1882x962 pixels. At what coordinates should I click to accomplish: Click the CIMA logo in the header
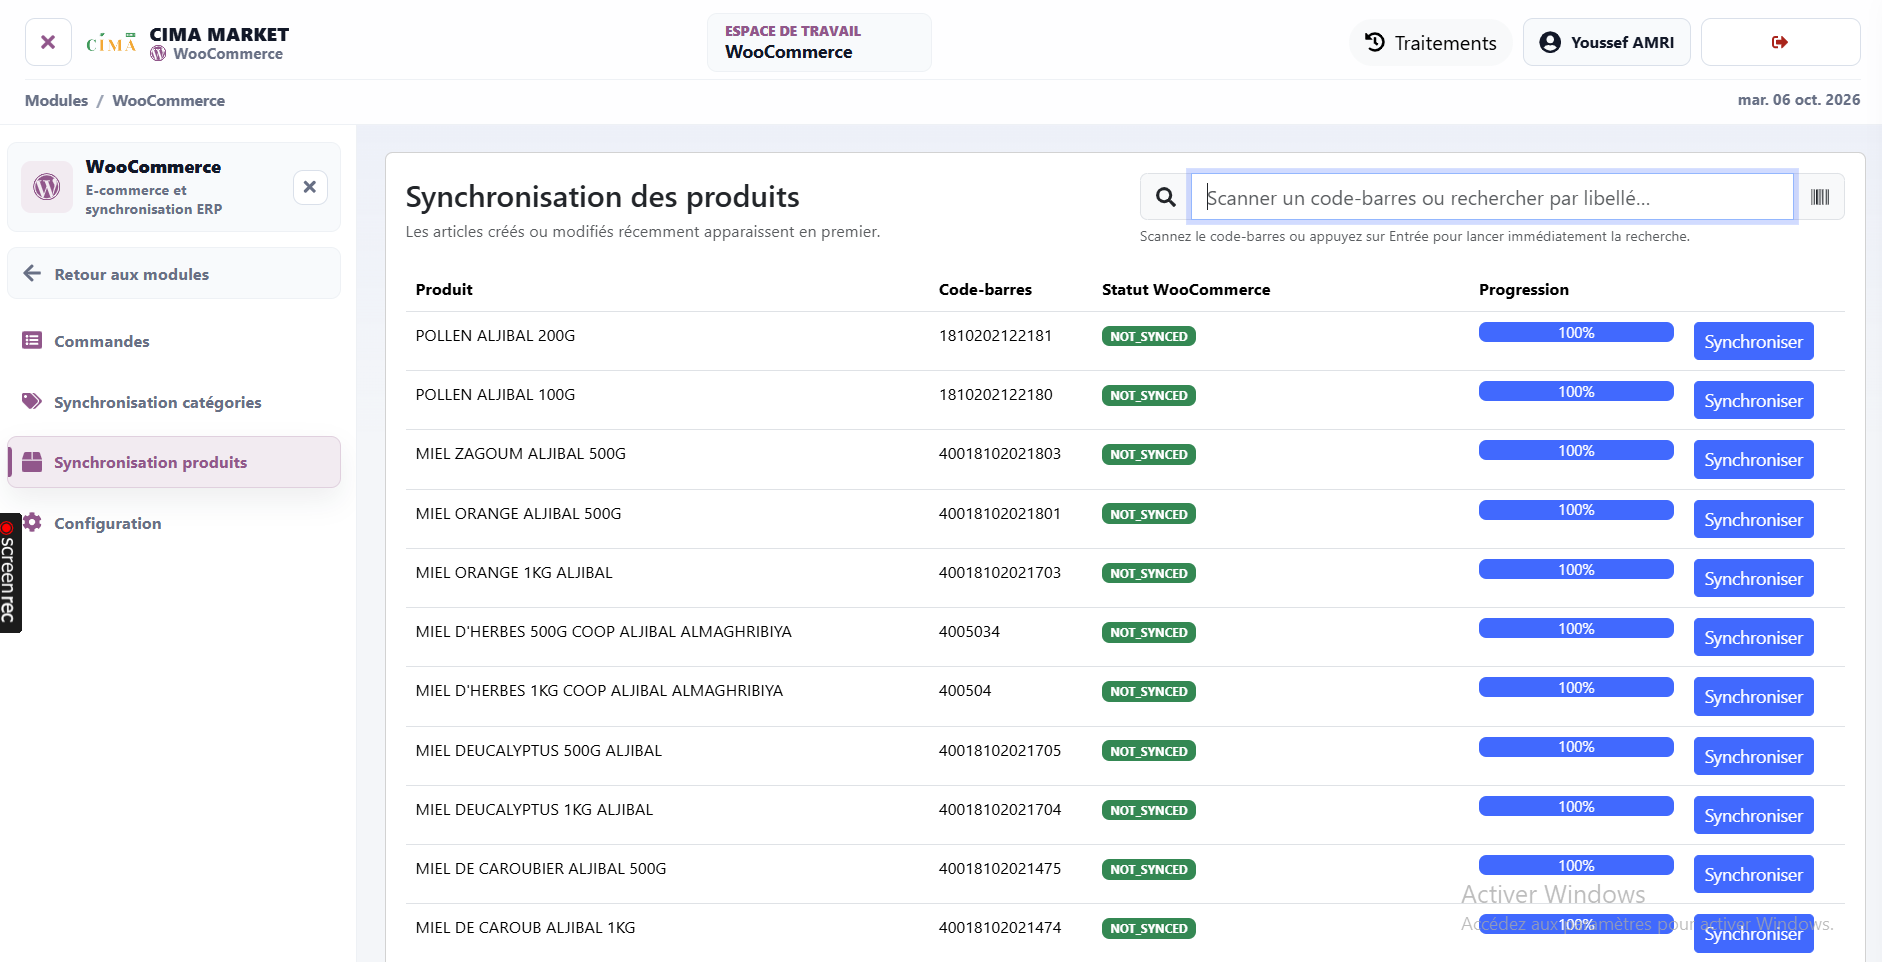(x=111, y=43)
